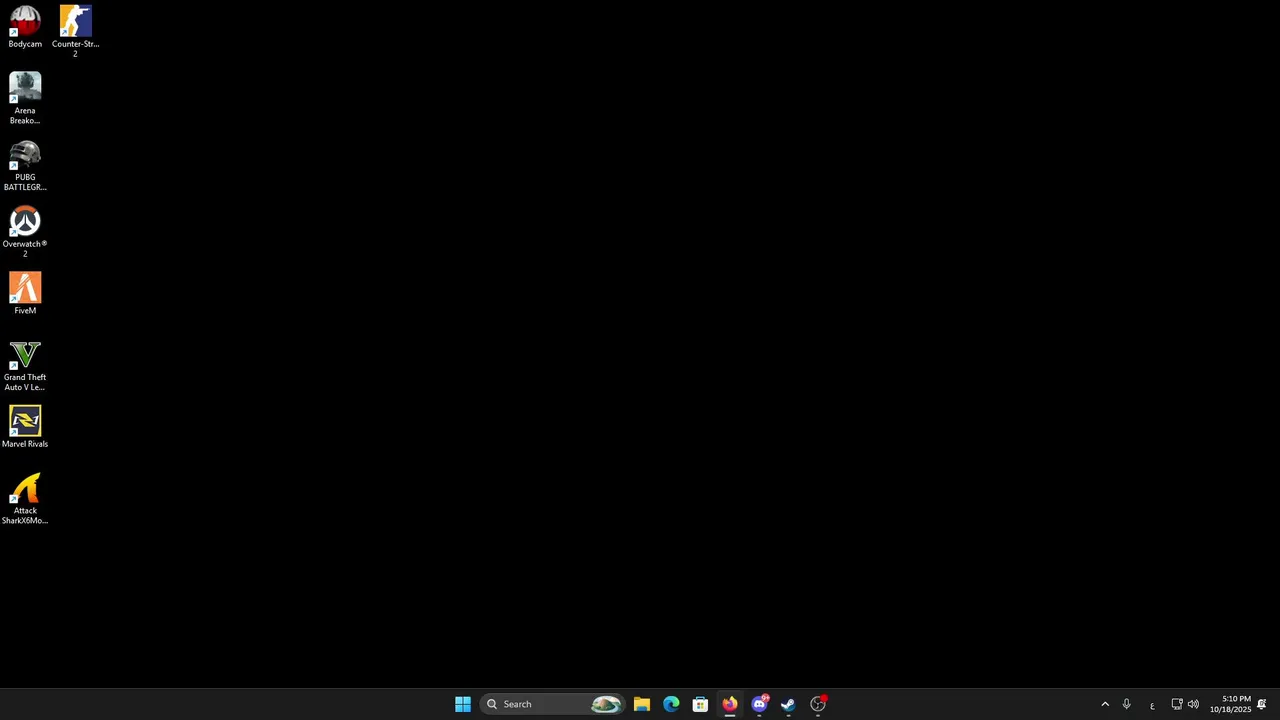This screenshot has height=720, width=1280.
Task: Select the FiveM desktop shortcut
Action: [25, 294]
